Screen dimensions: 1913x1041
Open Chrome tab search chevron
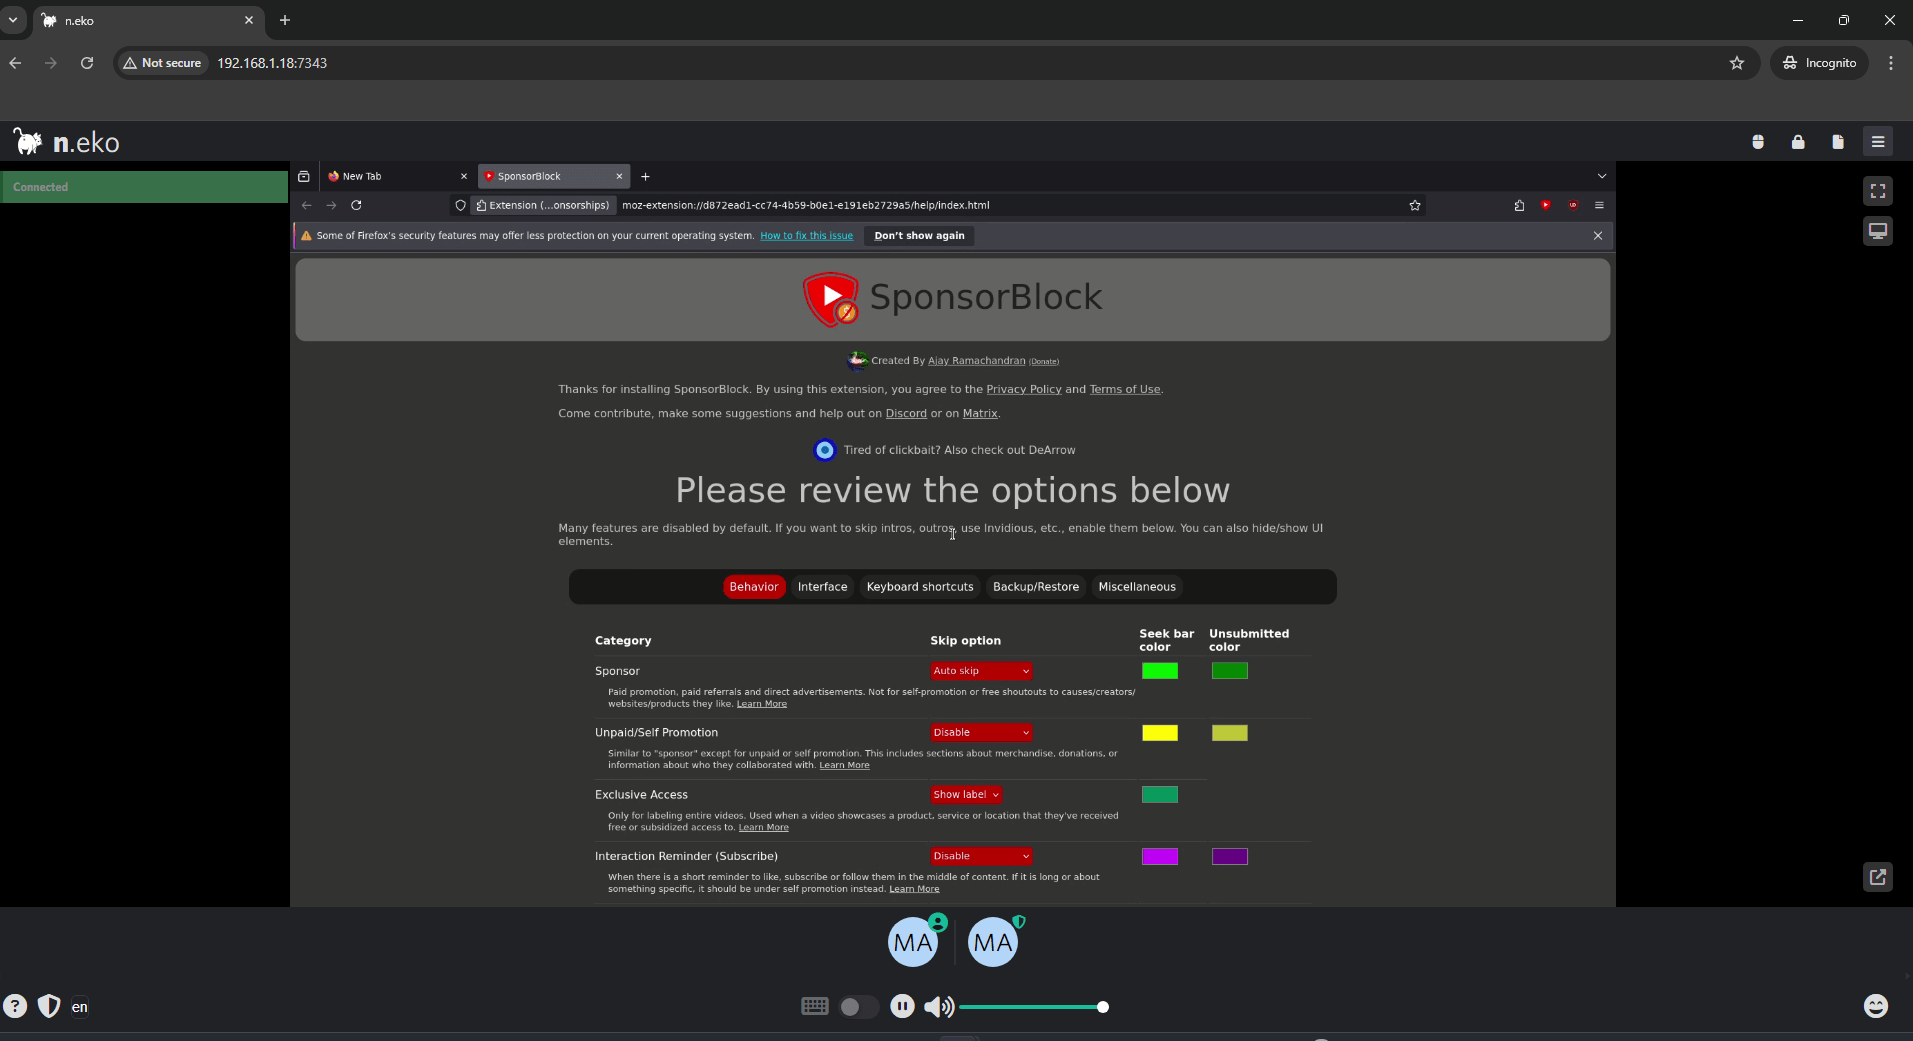pyautogui.click(x=13, y=20)
